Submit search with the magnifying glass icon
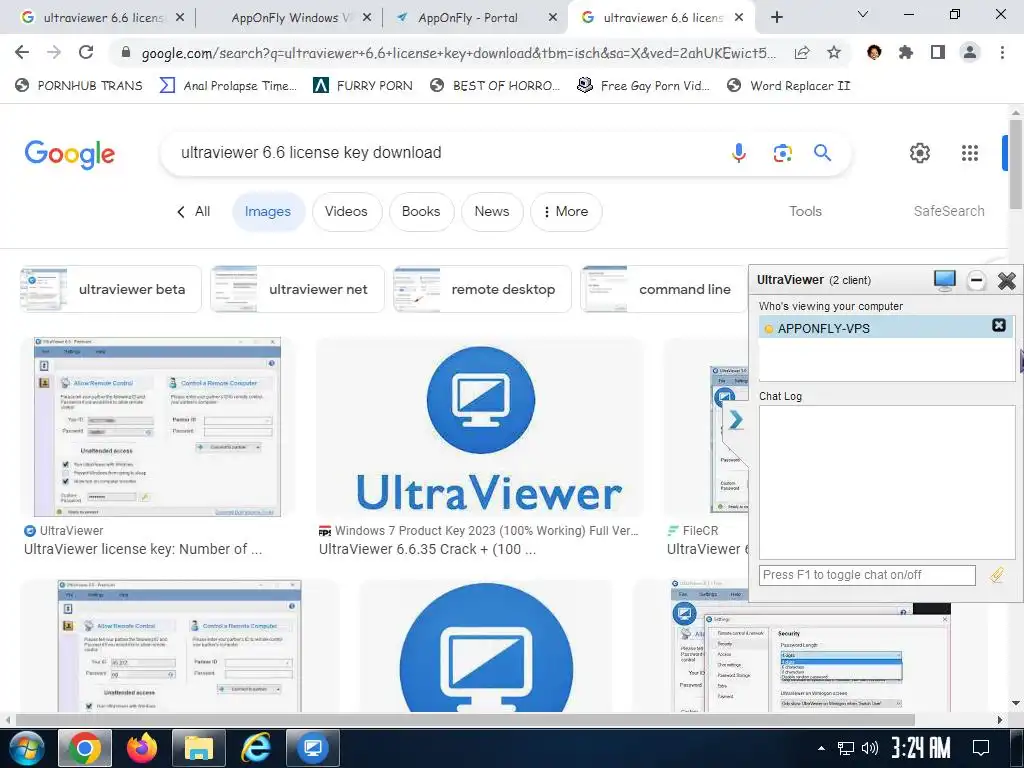The height and width of the screenshot is (768, 1024). click(822, 153)
